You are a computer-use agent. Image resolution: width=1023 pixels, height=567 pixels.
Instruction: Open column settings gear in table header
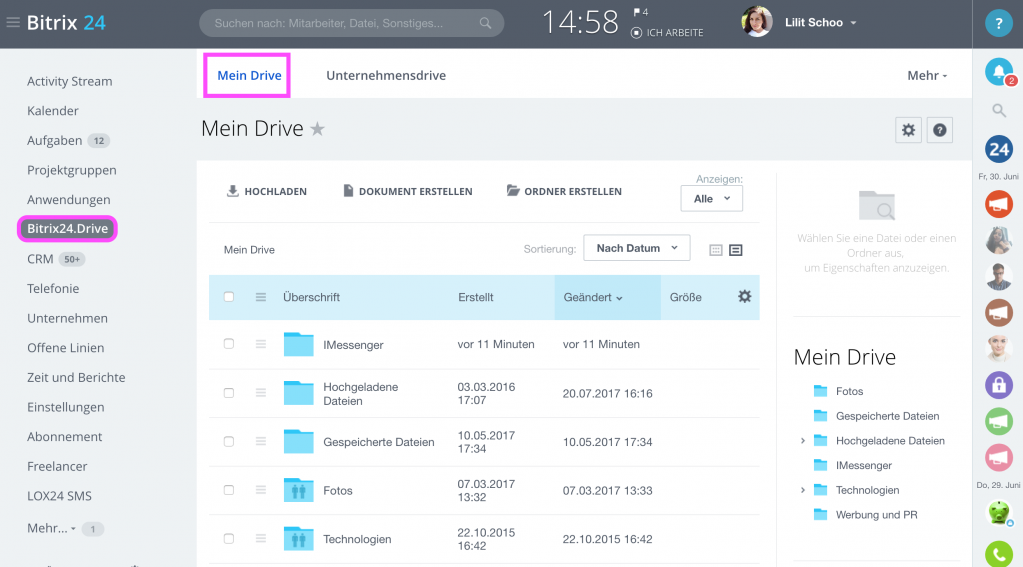click(x=744, y=297)
